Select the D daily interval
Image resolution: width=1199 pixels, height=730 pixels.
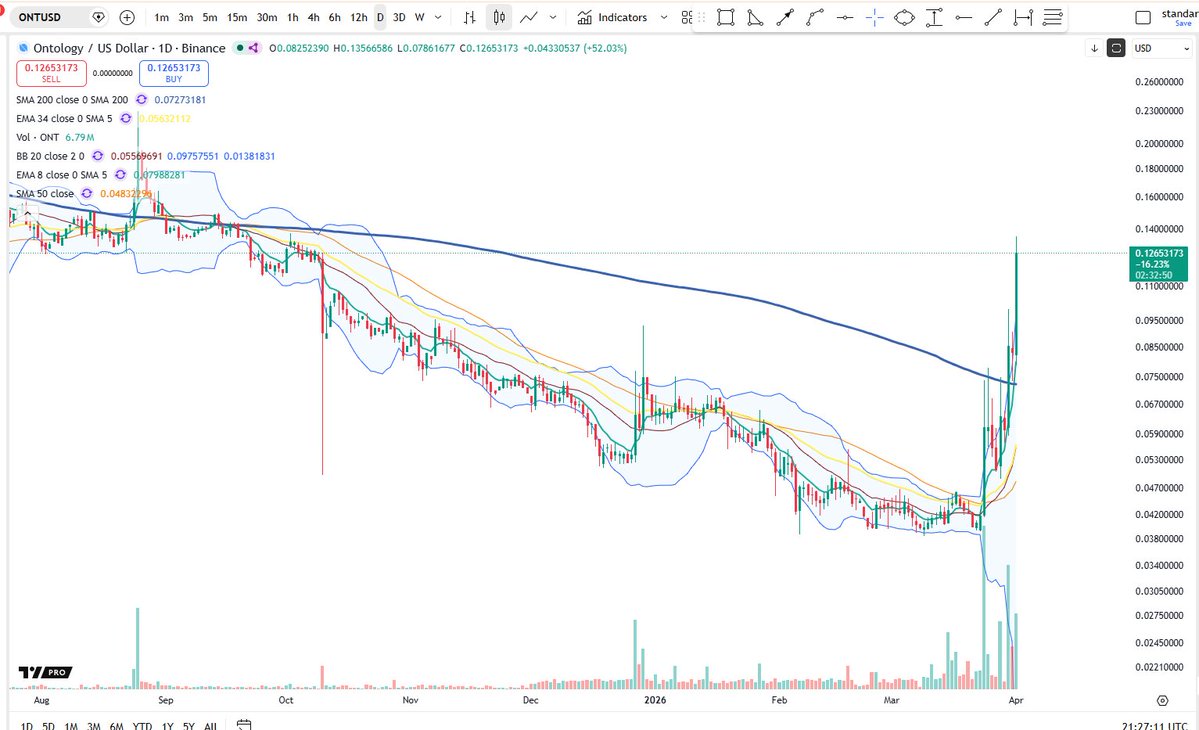pos(380,17)
